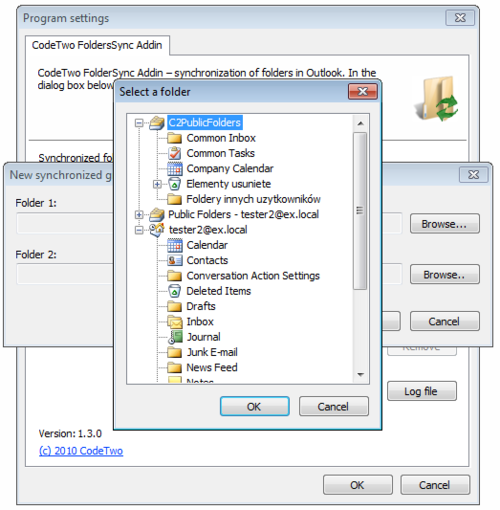Screen dimensions: 500x510
Task: Collapse the C2PublicFolders tree node
Action: tap(139, 123)
